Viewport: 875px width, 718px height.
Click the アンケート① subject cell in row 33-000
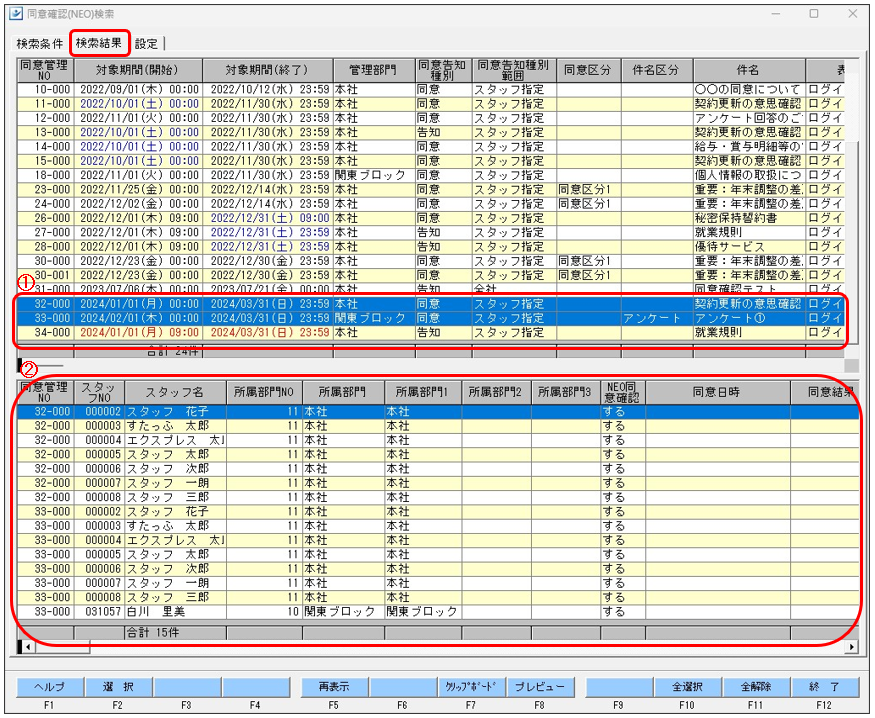point(749,319)
